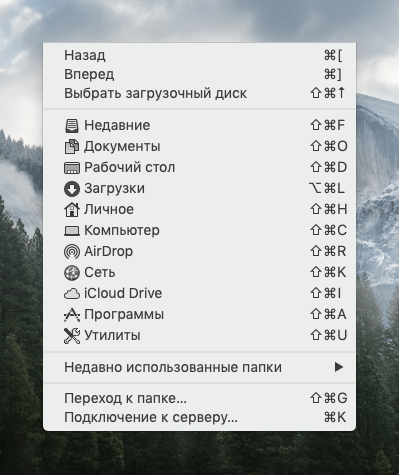Click the Документы pages icon

71,147
